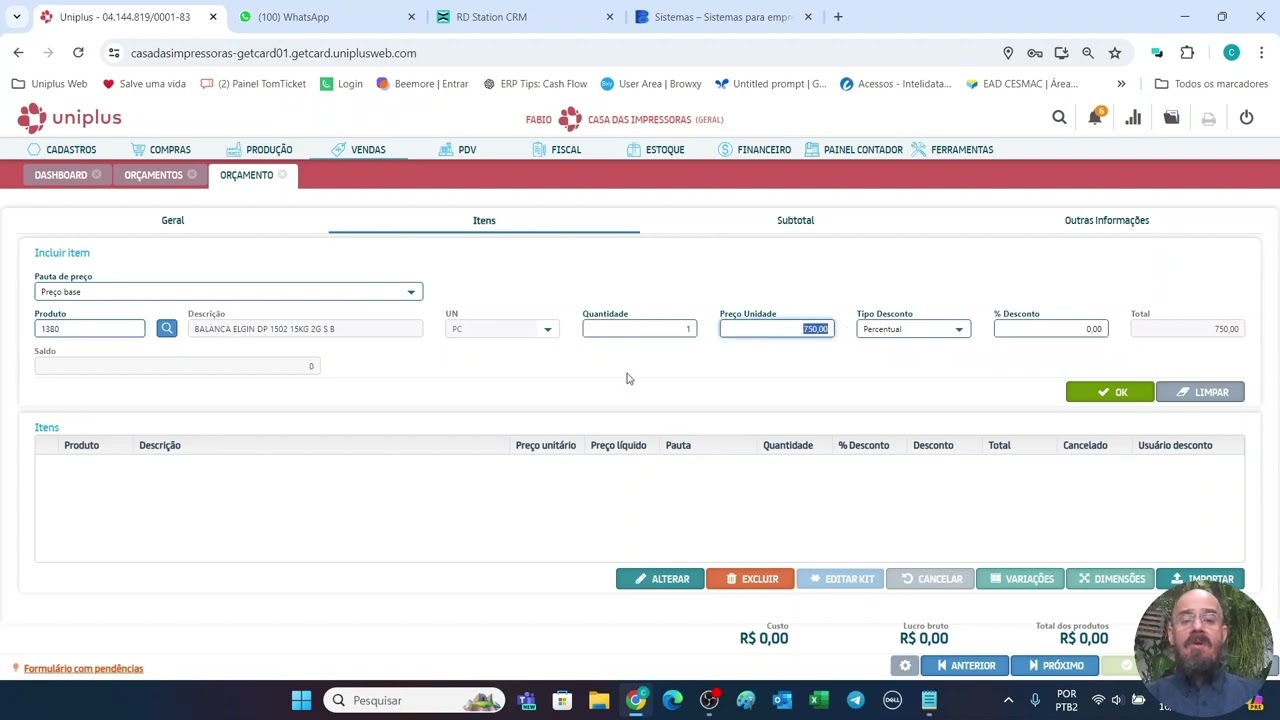Open the Compras menu

160,150
